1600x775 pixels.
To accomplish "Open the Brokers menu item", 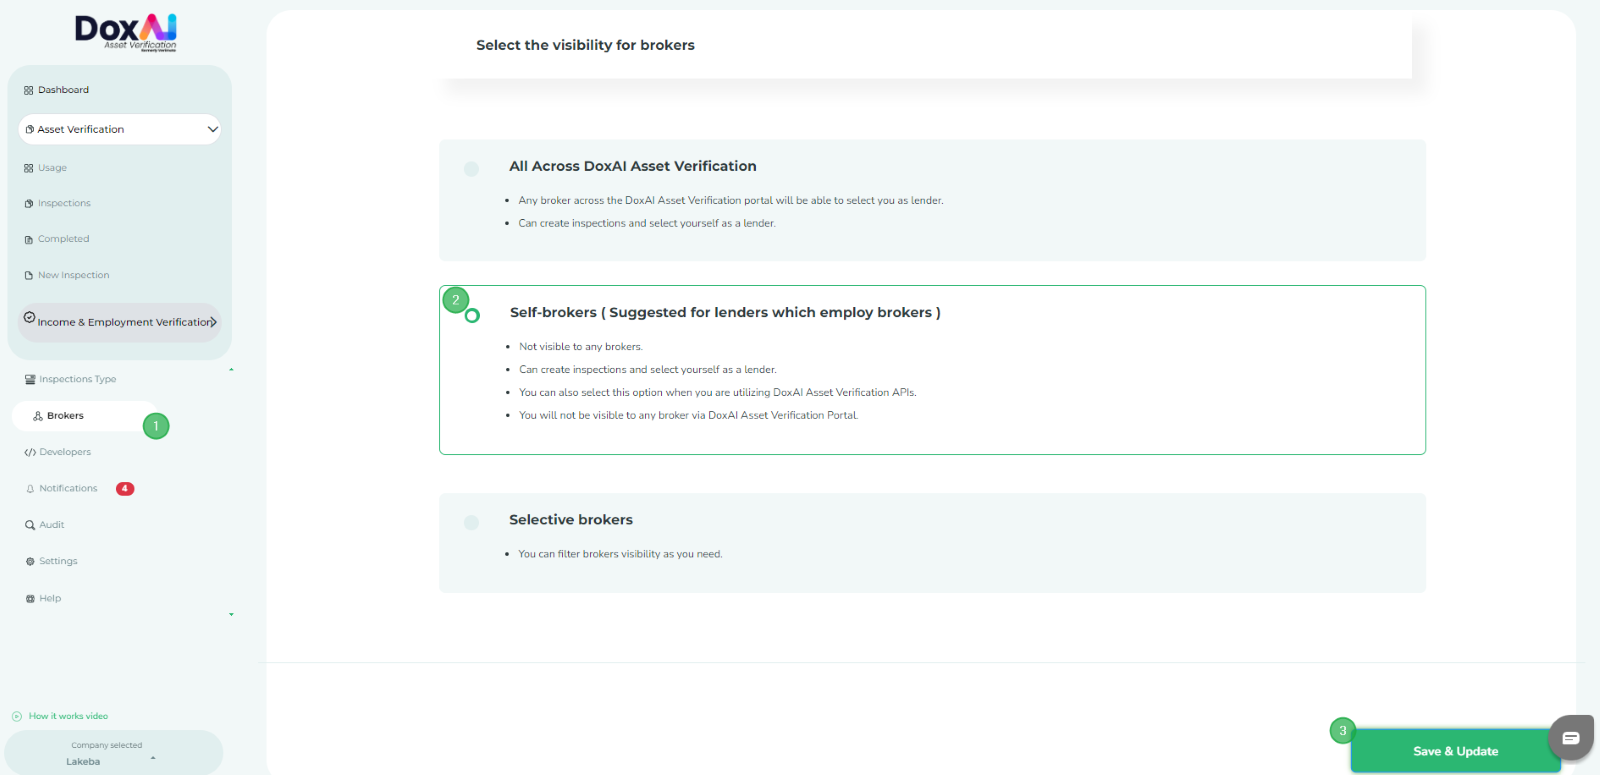I will (x=65, y=416).
